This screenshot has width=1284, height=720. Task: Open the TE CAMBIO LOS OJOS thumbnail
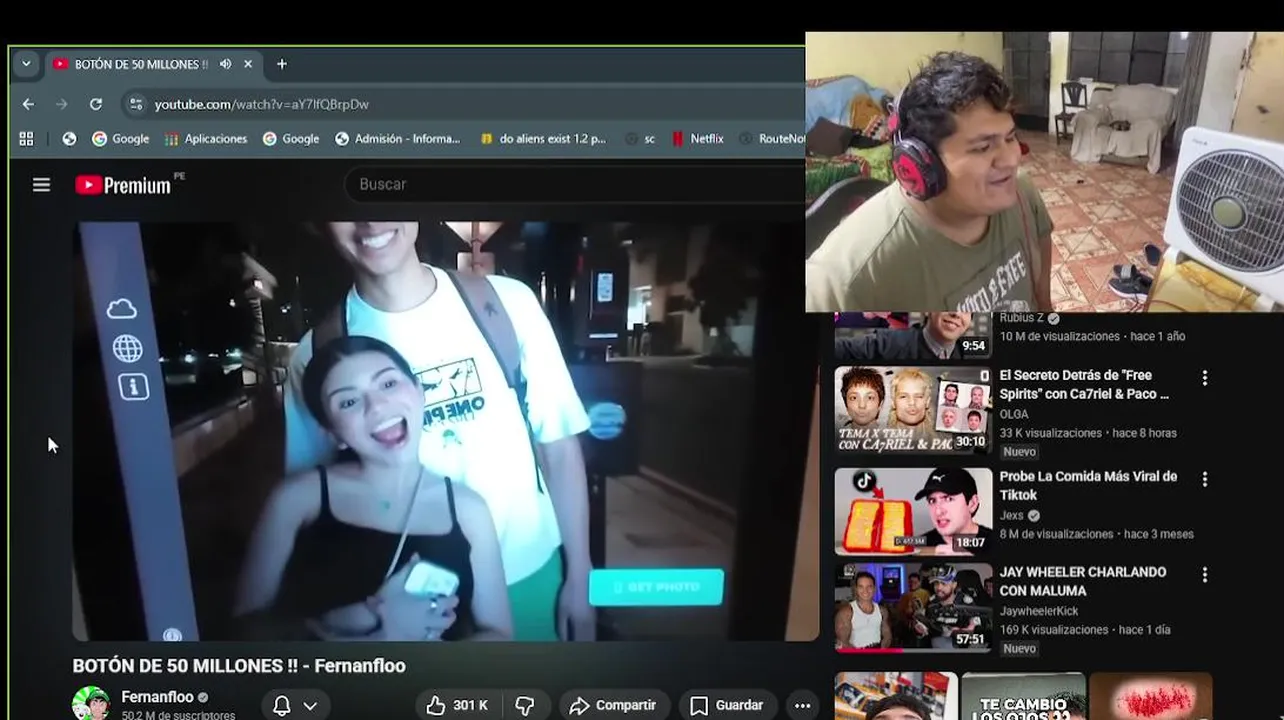click(1023, 696)
